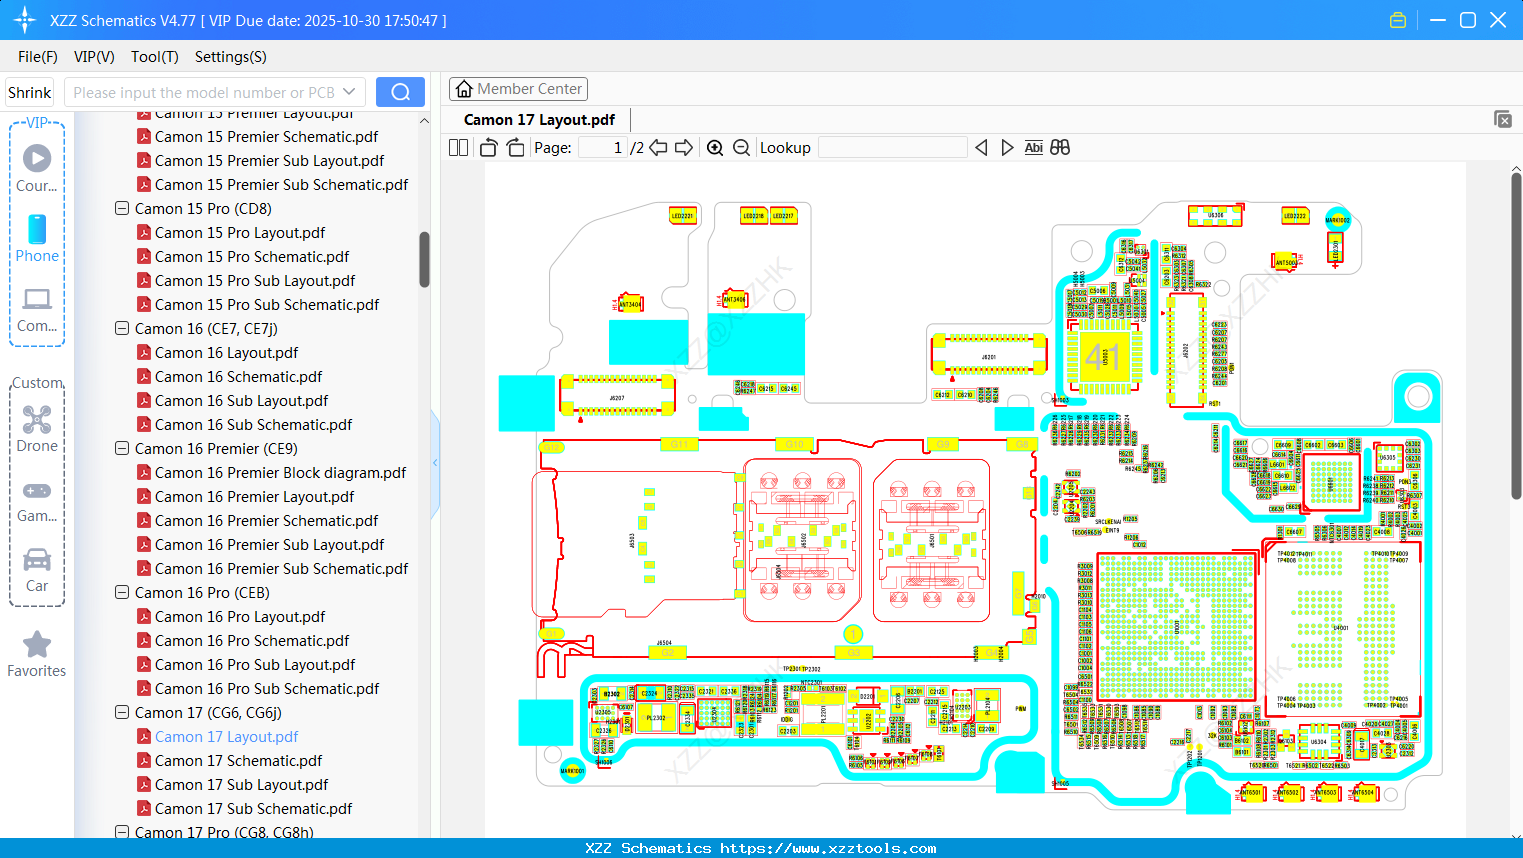
Task: Open Camon 15 Premier Sub Layout.pdf
Action: pyautogui.click(x=269, y=161)
